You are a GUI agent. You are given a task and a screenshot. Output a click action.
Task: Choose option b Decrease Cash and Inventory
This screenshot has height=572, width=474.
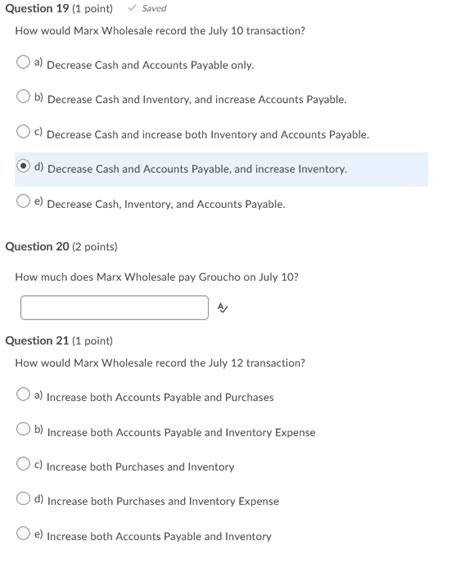tap(23, 96)
